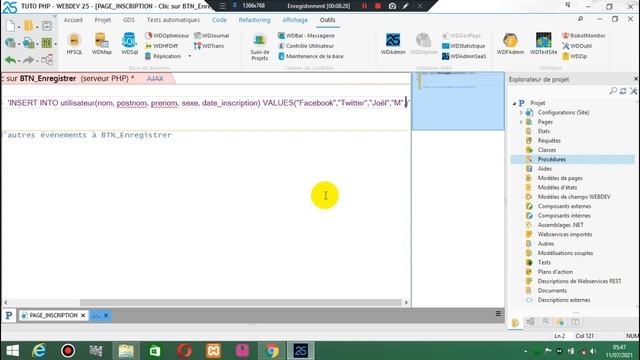Click search icon in Explorateur de projet
This screenshot has width=640, height=360.
click(x=613, y=91)
